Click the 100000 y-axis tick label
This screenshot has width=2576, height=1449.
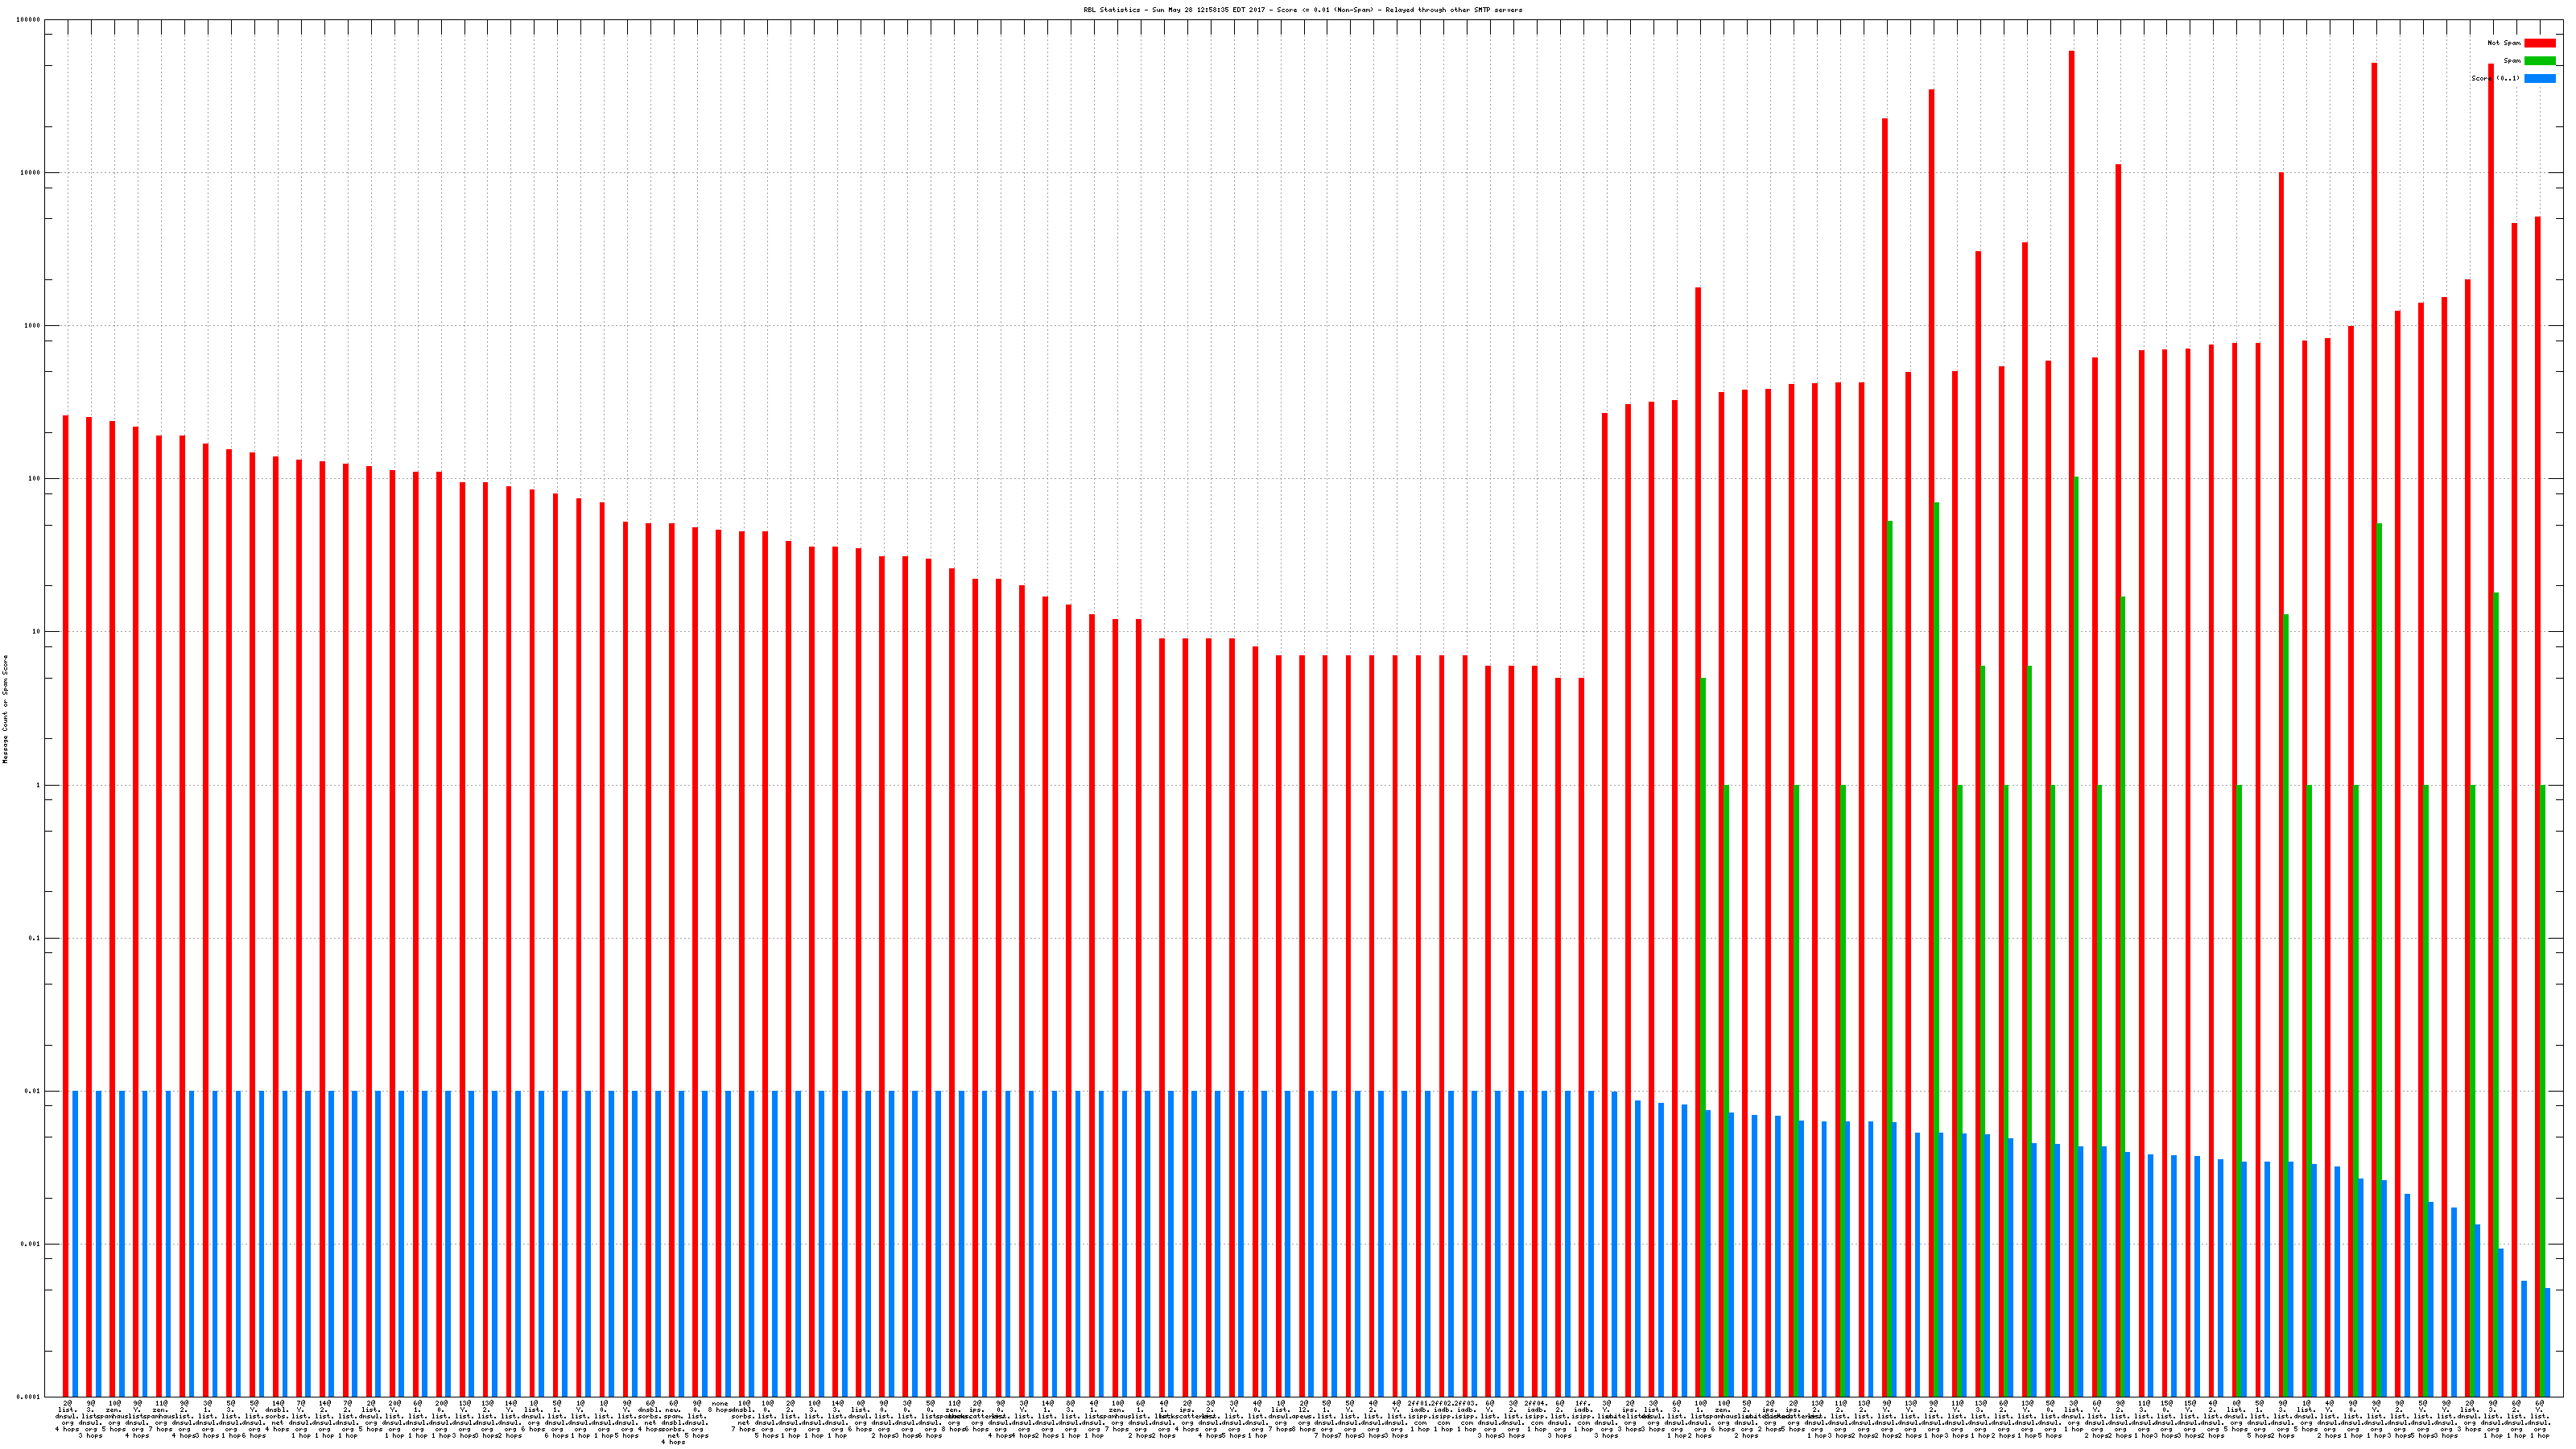click(x=29, y=20)
